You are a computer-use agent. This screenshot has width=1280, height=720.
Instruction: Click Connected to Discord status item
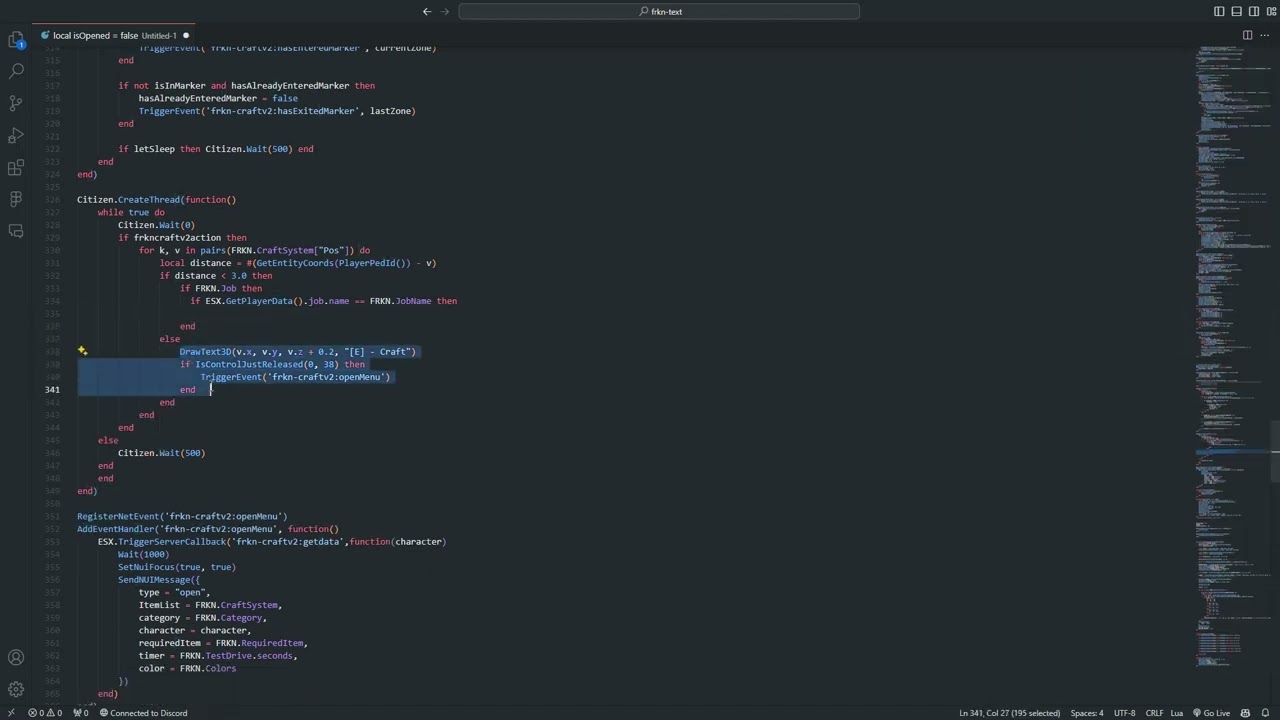(143, 713)
